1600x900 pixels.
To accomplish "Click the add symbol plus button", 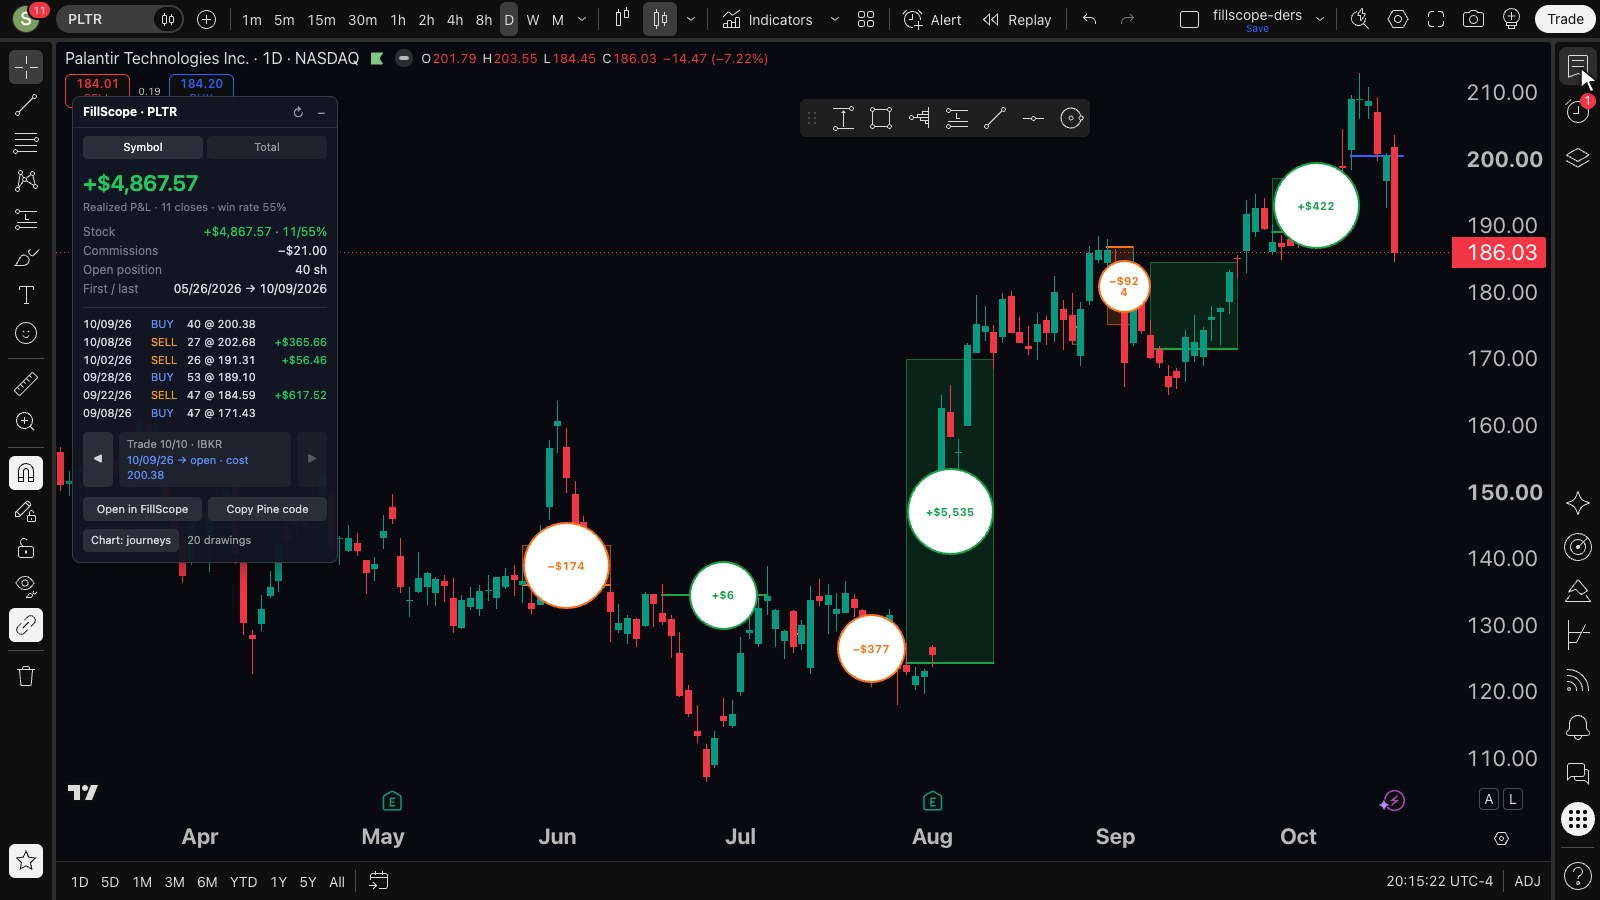I will (206, 19).
